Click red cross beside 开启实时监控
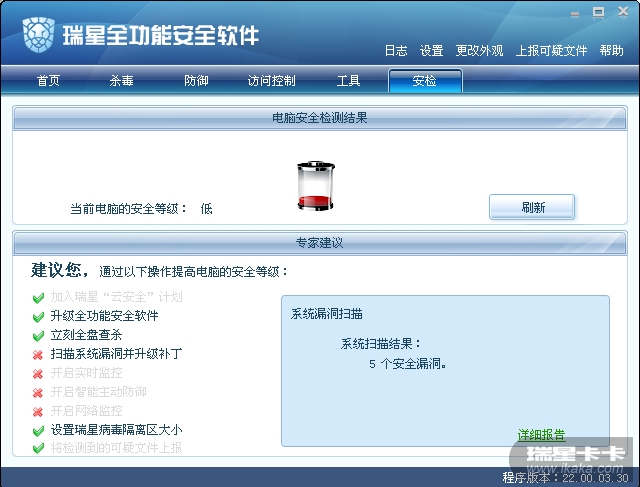Screen dimensions: 640x487 tap(38, 374)
